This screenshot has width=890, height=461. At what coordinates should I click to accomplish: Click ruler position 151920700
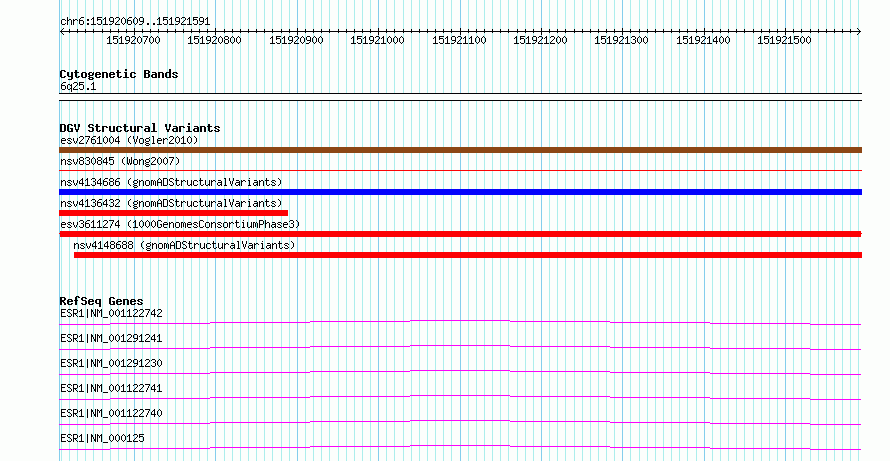(133, 40)
